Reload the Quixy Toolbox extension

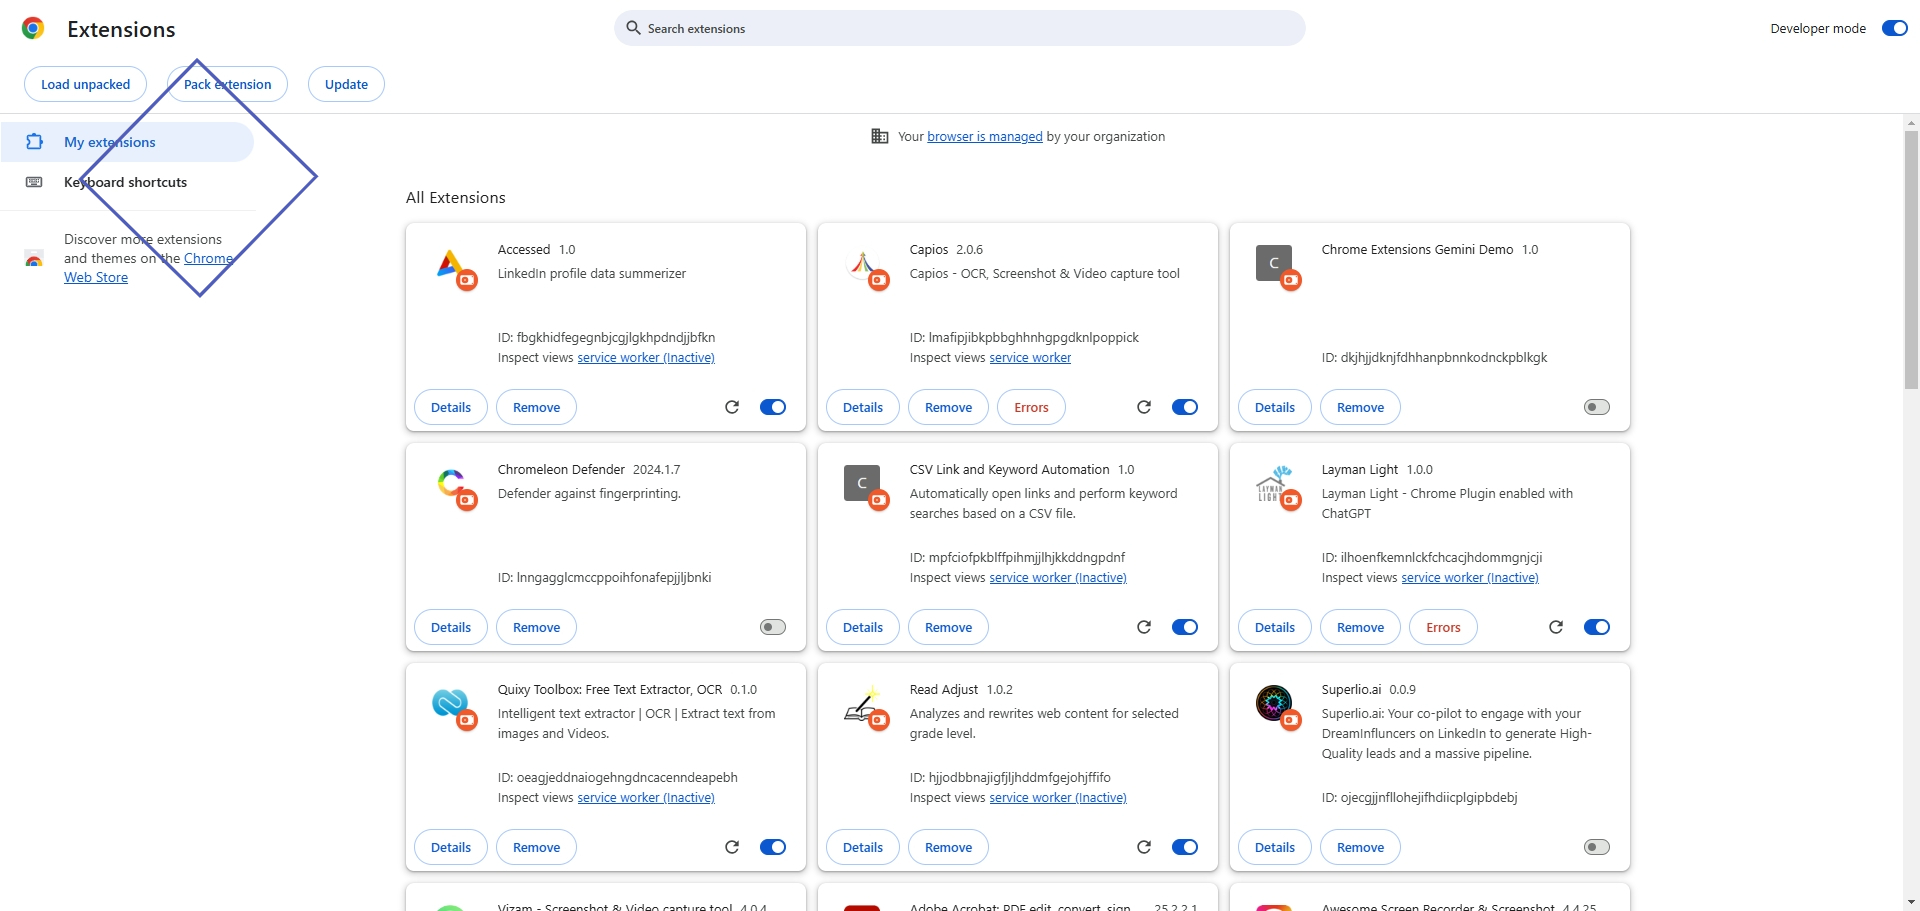[732, 847]
